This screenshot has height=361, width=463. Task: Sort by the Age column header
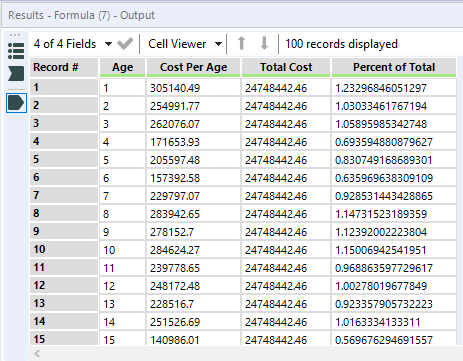122,68
